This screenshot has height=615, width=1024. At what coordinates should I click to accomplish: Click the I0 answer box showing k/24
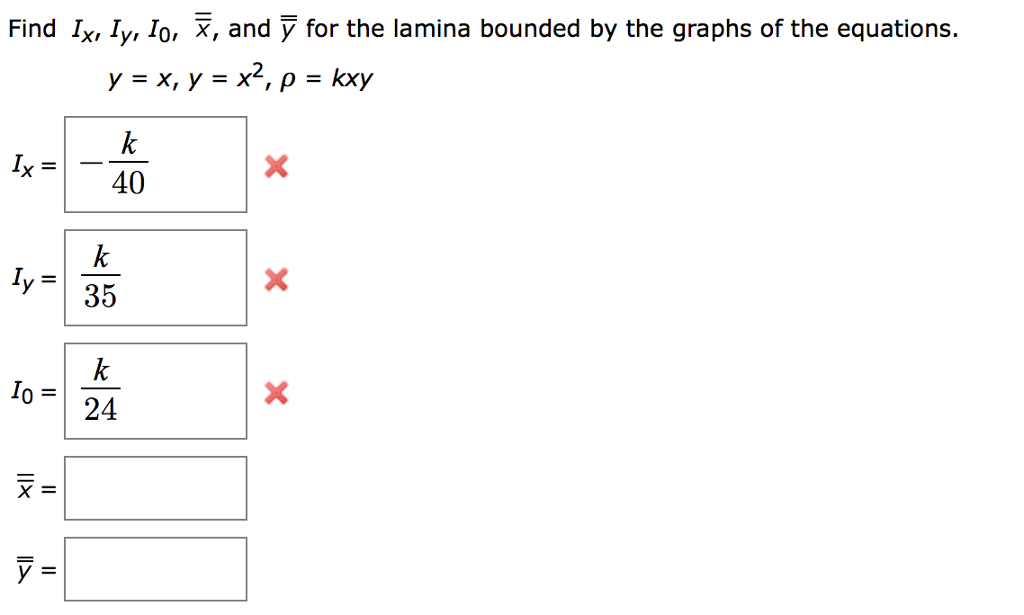155,390
